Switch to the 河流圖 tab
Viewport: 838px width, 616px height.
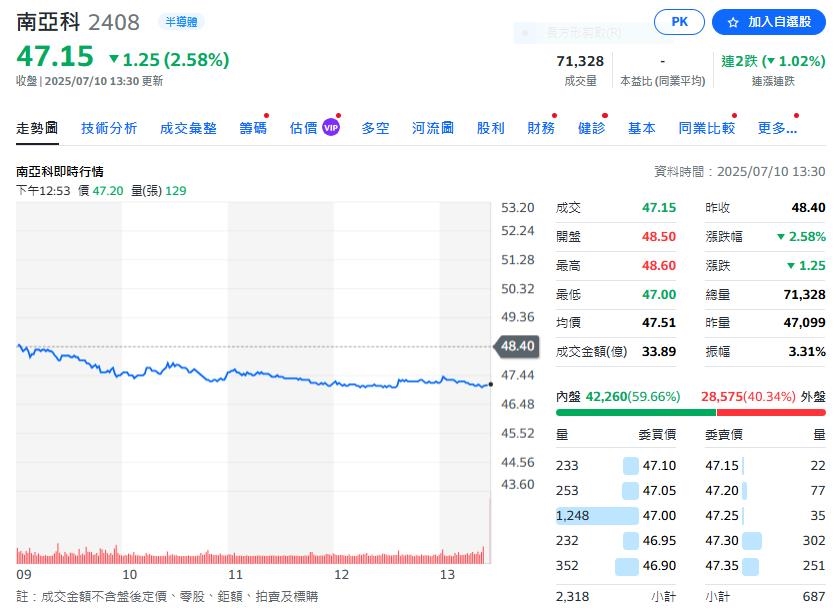click(x=431, y=127)
